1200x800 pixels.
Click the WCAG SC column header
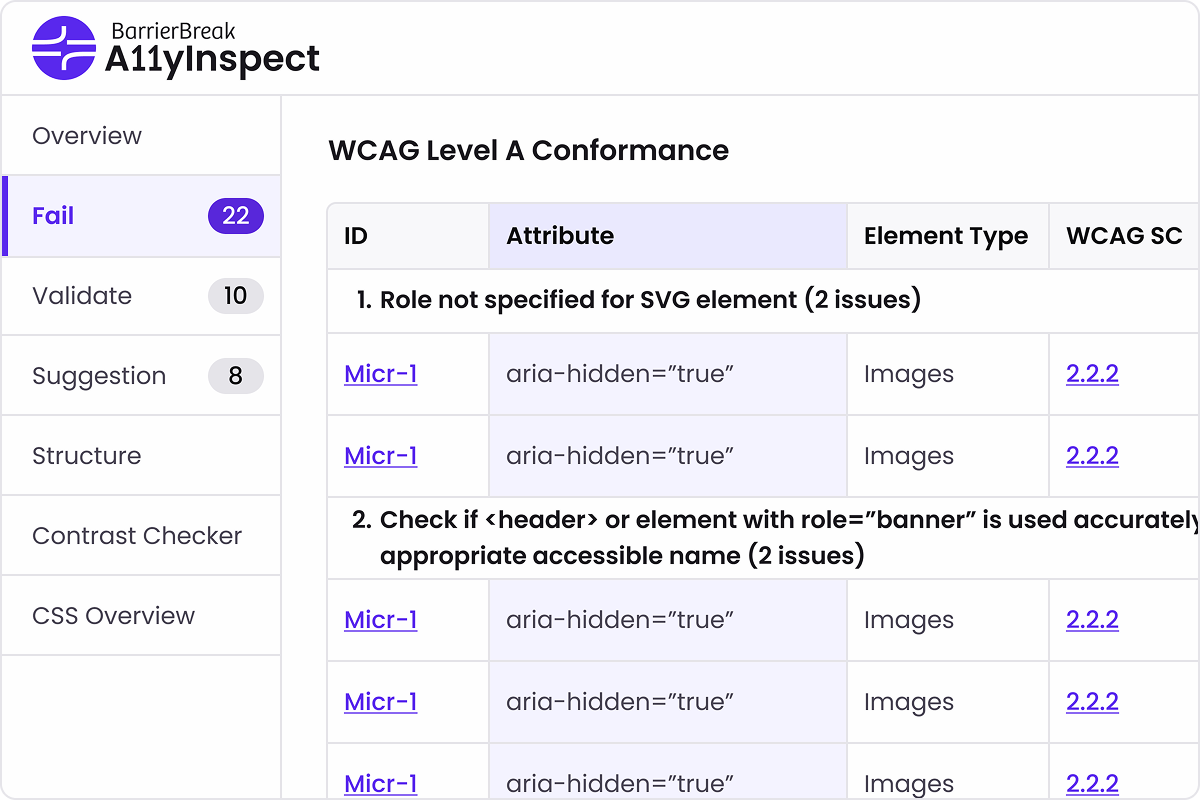(1123, 236)
